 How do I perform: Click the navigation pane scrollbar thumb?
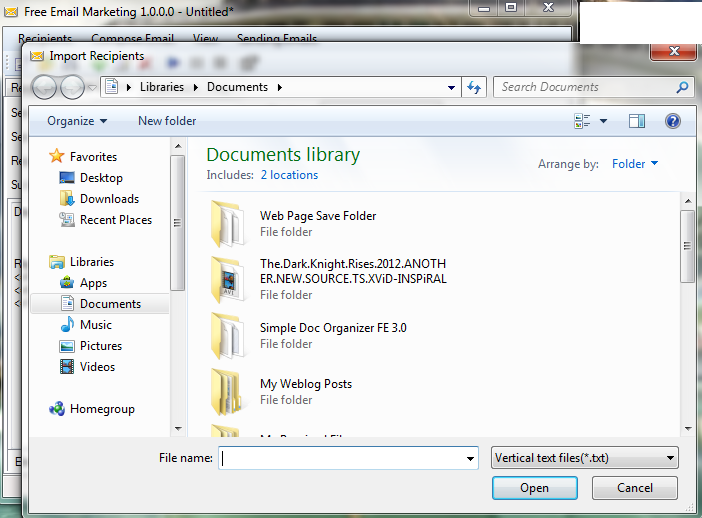coord(178,223)
